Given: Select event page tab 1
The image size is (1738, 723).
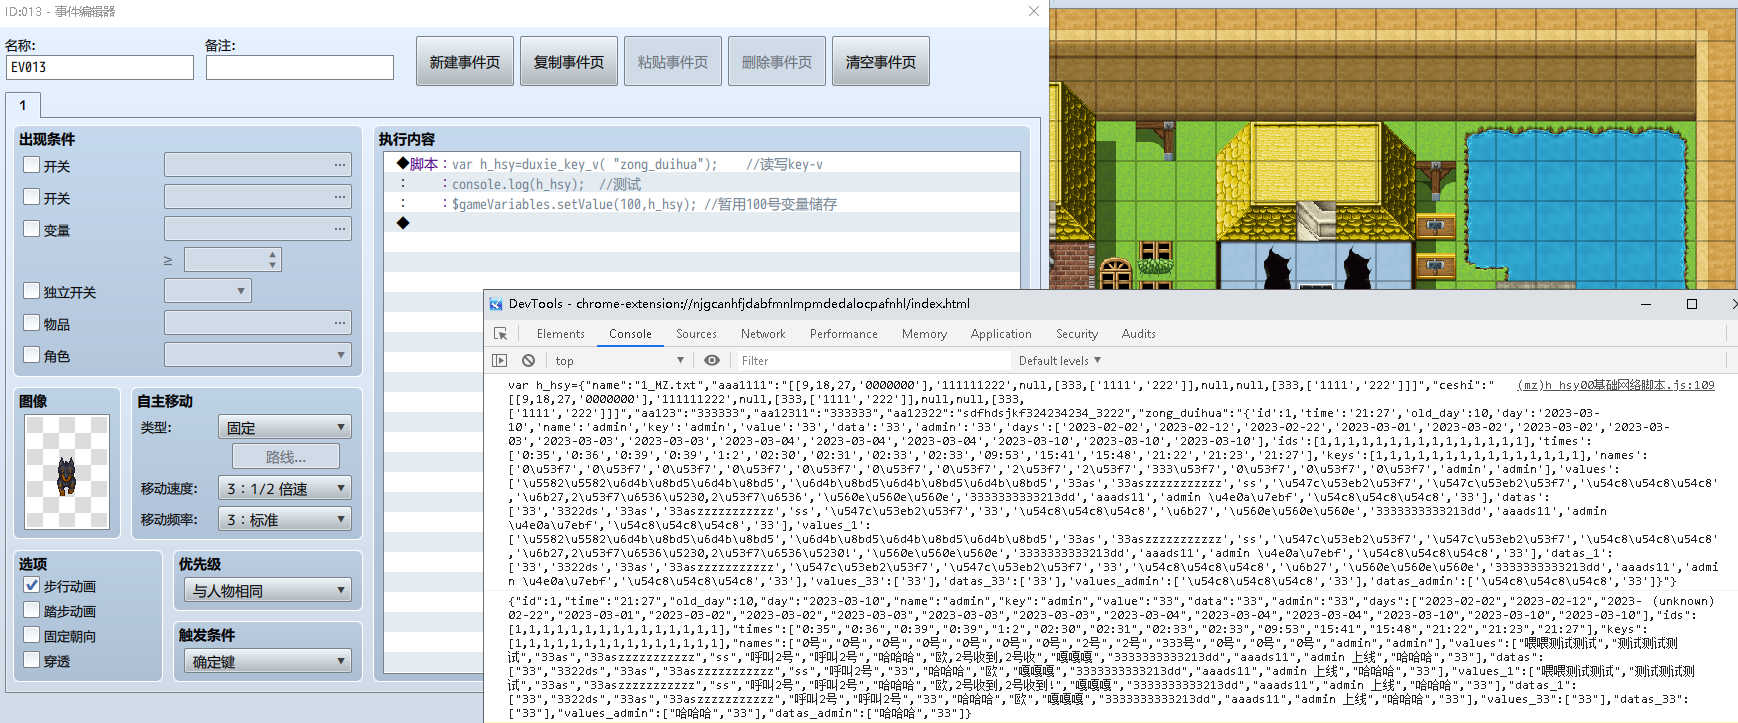Looking at the screenshot, I should (23, 105).
